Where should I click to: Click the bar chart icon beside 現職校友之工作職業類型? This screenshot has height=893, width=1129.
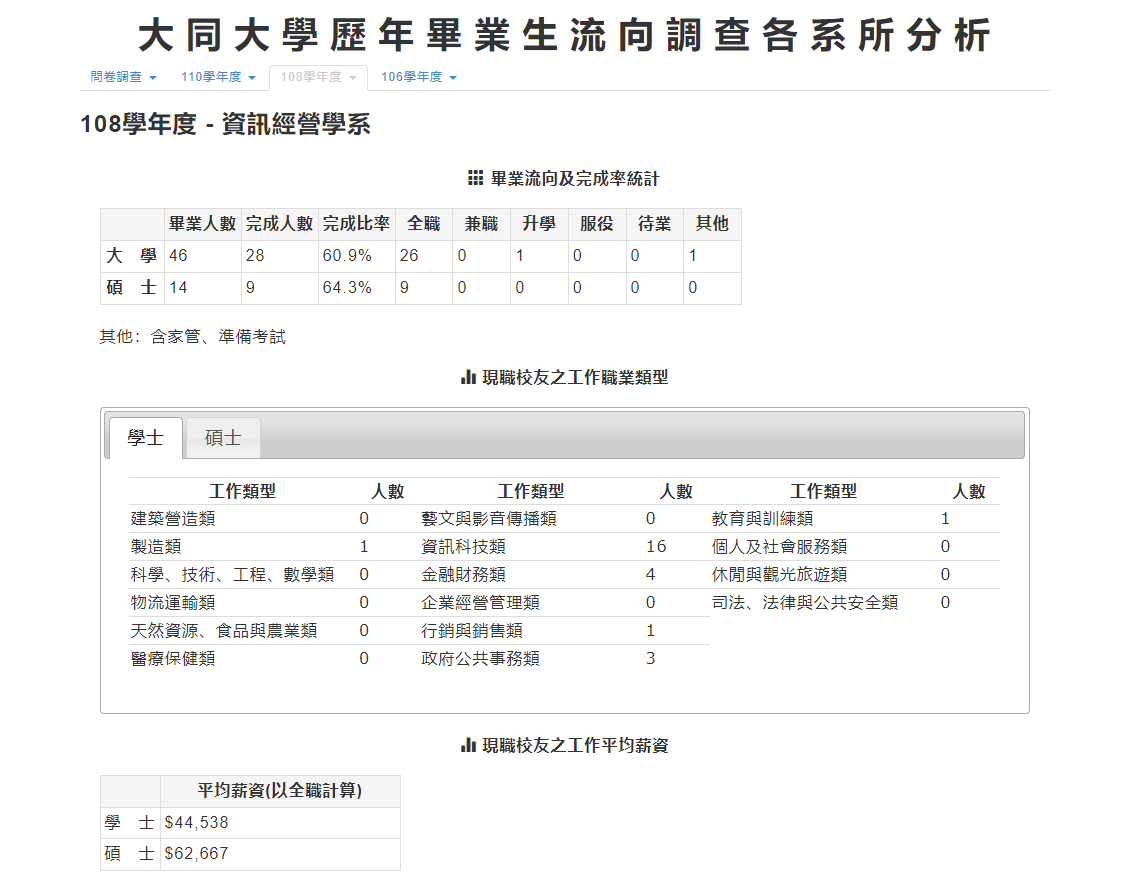[x=468, y=377]
